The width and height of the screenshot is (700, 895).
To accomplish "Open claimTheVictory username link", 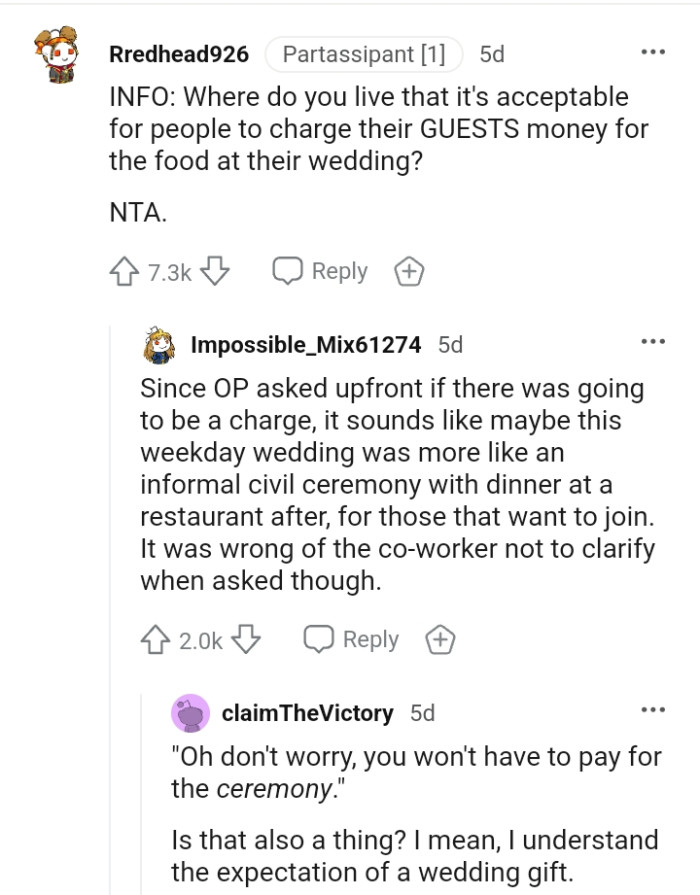I will pyautogui.click(x=307, y=713).
